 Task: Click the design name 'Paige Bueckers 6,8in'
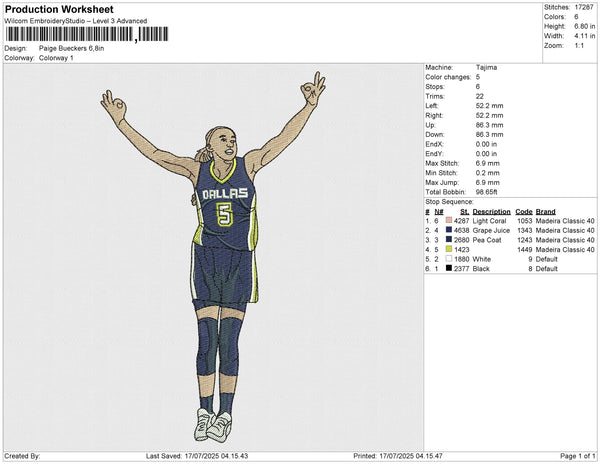click(x=72, y=49)
